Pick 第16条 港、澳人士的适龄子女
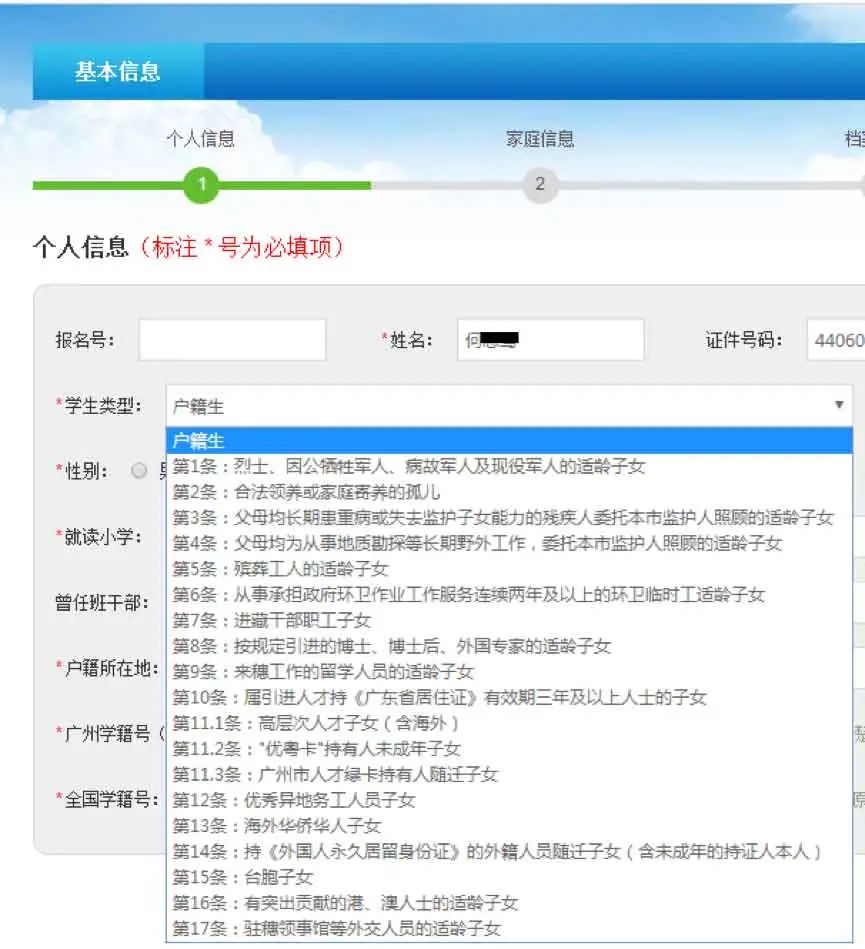Screen dimensions: 865x949 [509, 904]
